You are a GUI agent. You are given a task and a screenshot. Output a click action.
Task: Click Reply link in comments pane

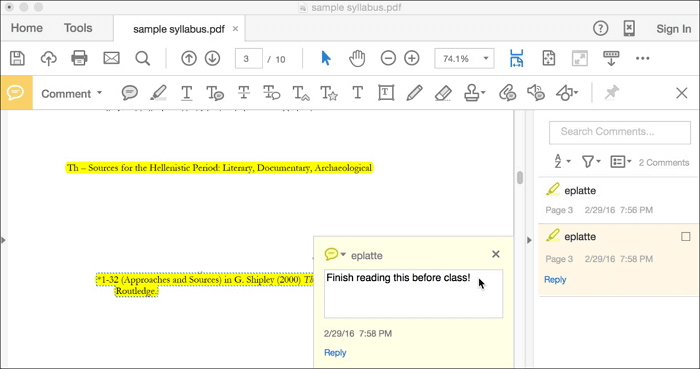(555, 280)
